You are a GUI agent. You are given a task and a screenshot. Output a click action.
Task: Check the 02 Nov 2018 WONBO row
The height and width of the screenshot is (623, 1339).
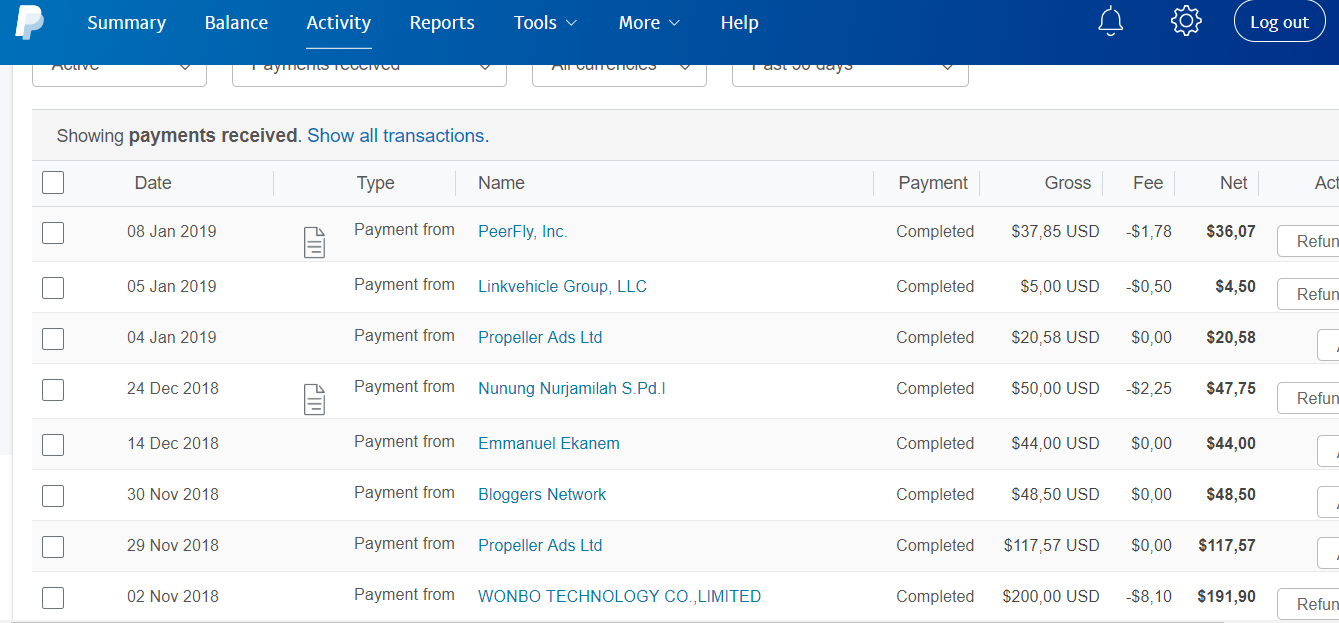[x=53, y=598]
